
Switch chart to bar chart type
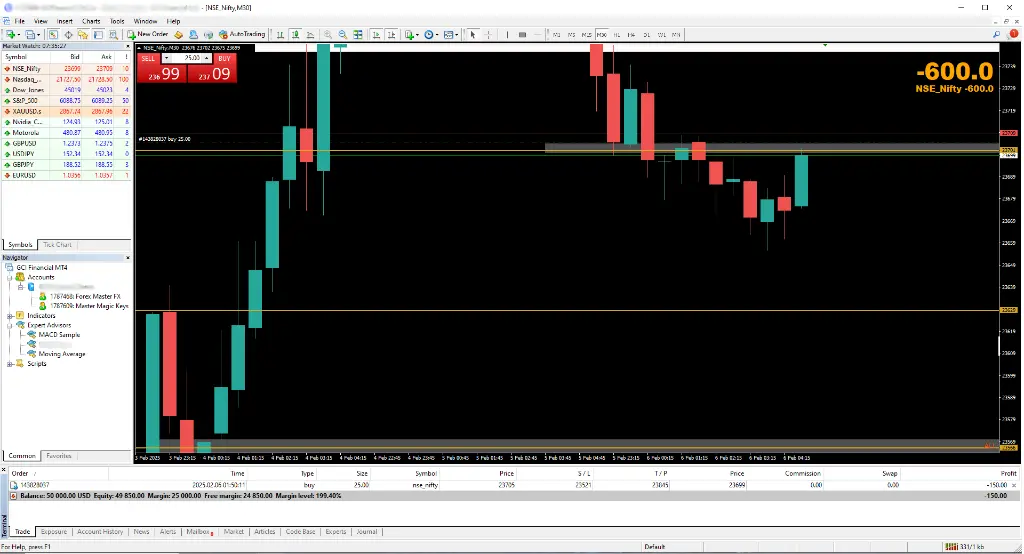pos(280,34)
